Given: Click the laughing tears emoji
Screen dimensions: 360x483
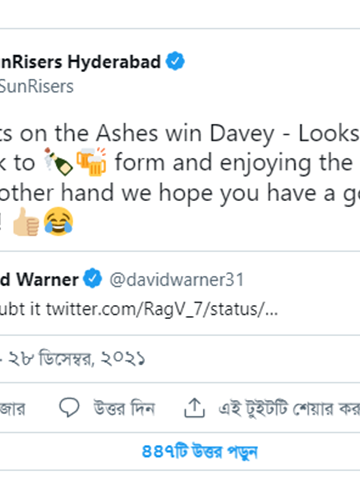Looking at the screenshot, I should [x=58, y=221].
